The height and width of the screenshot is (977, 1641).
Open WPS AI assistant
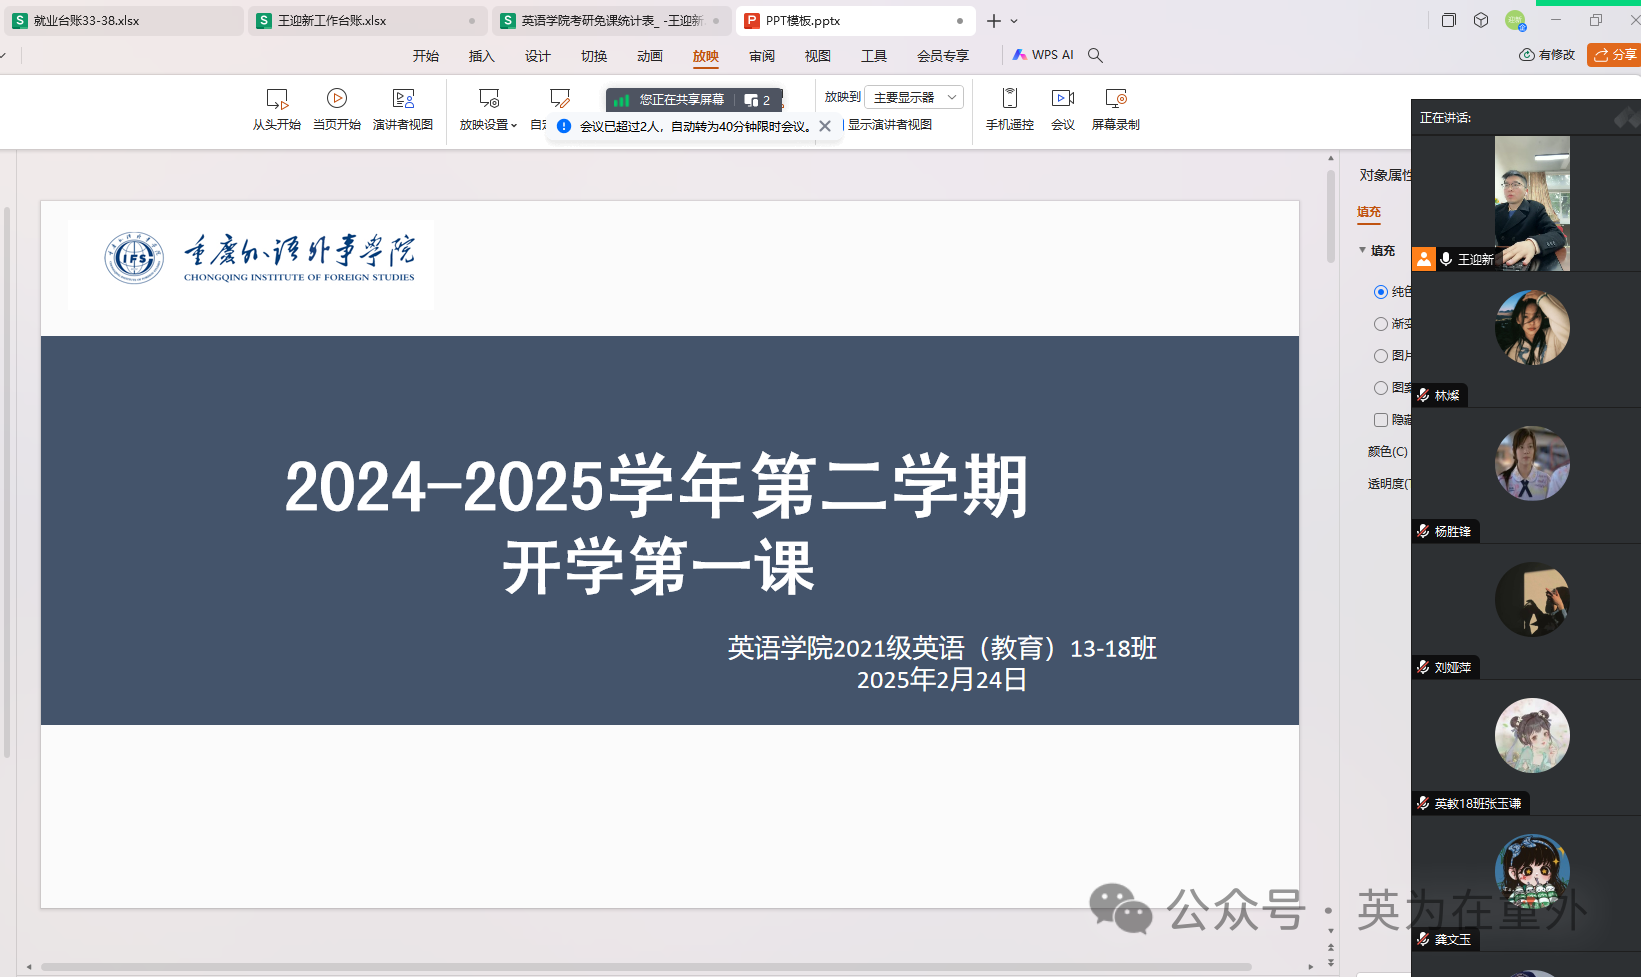1043,55
